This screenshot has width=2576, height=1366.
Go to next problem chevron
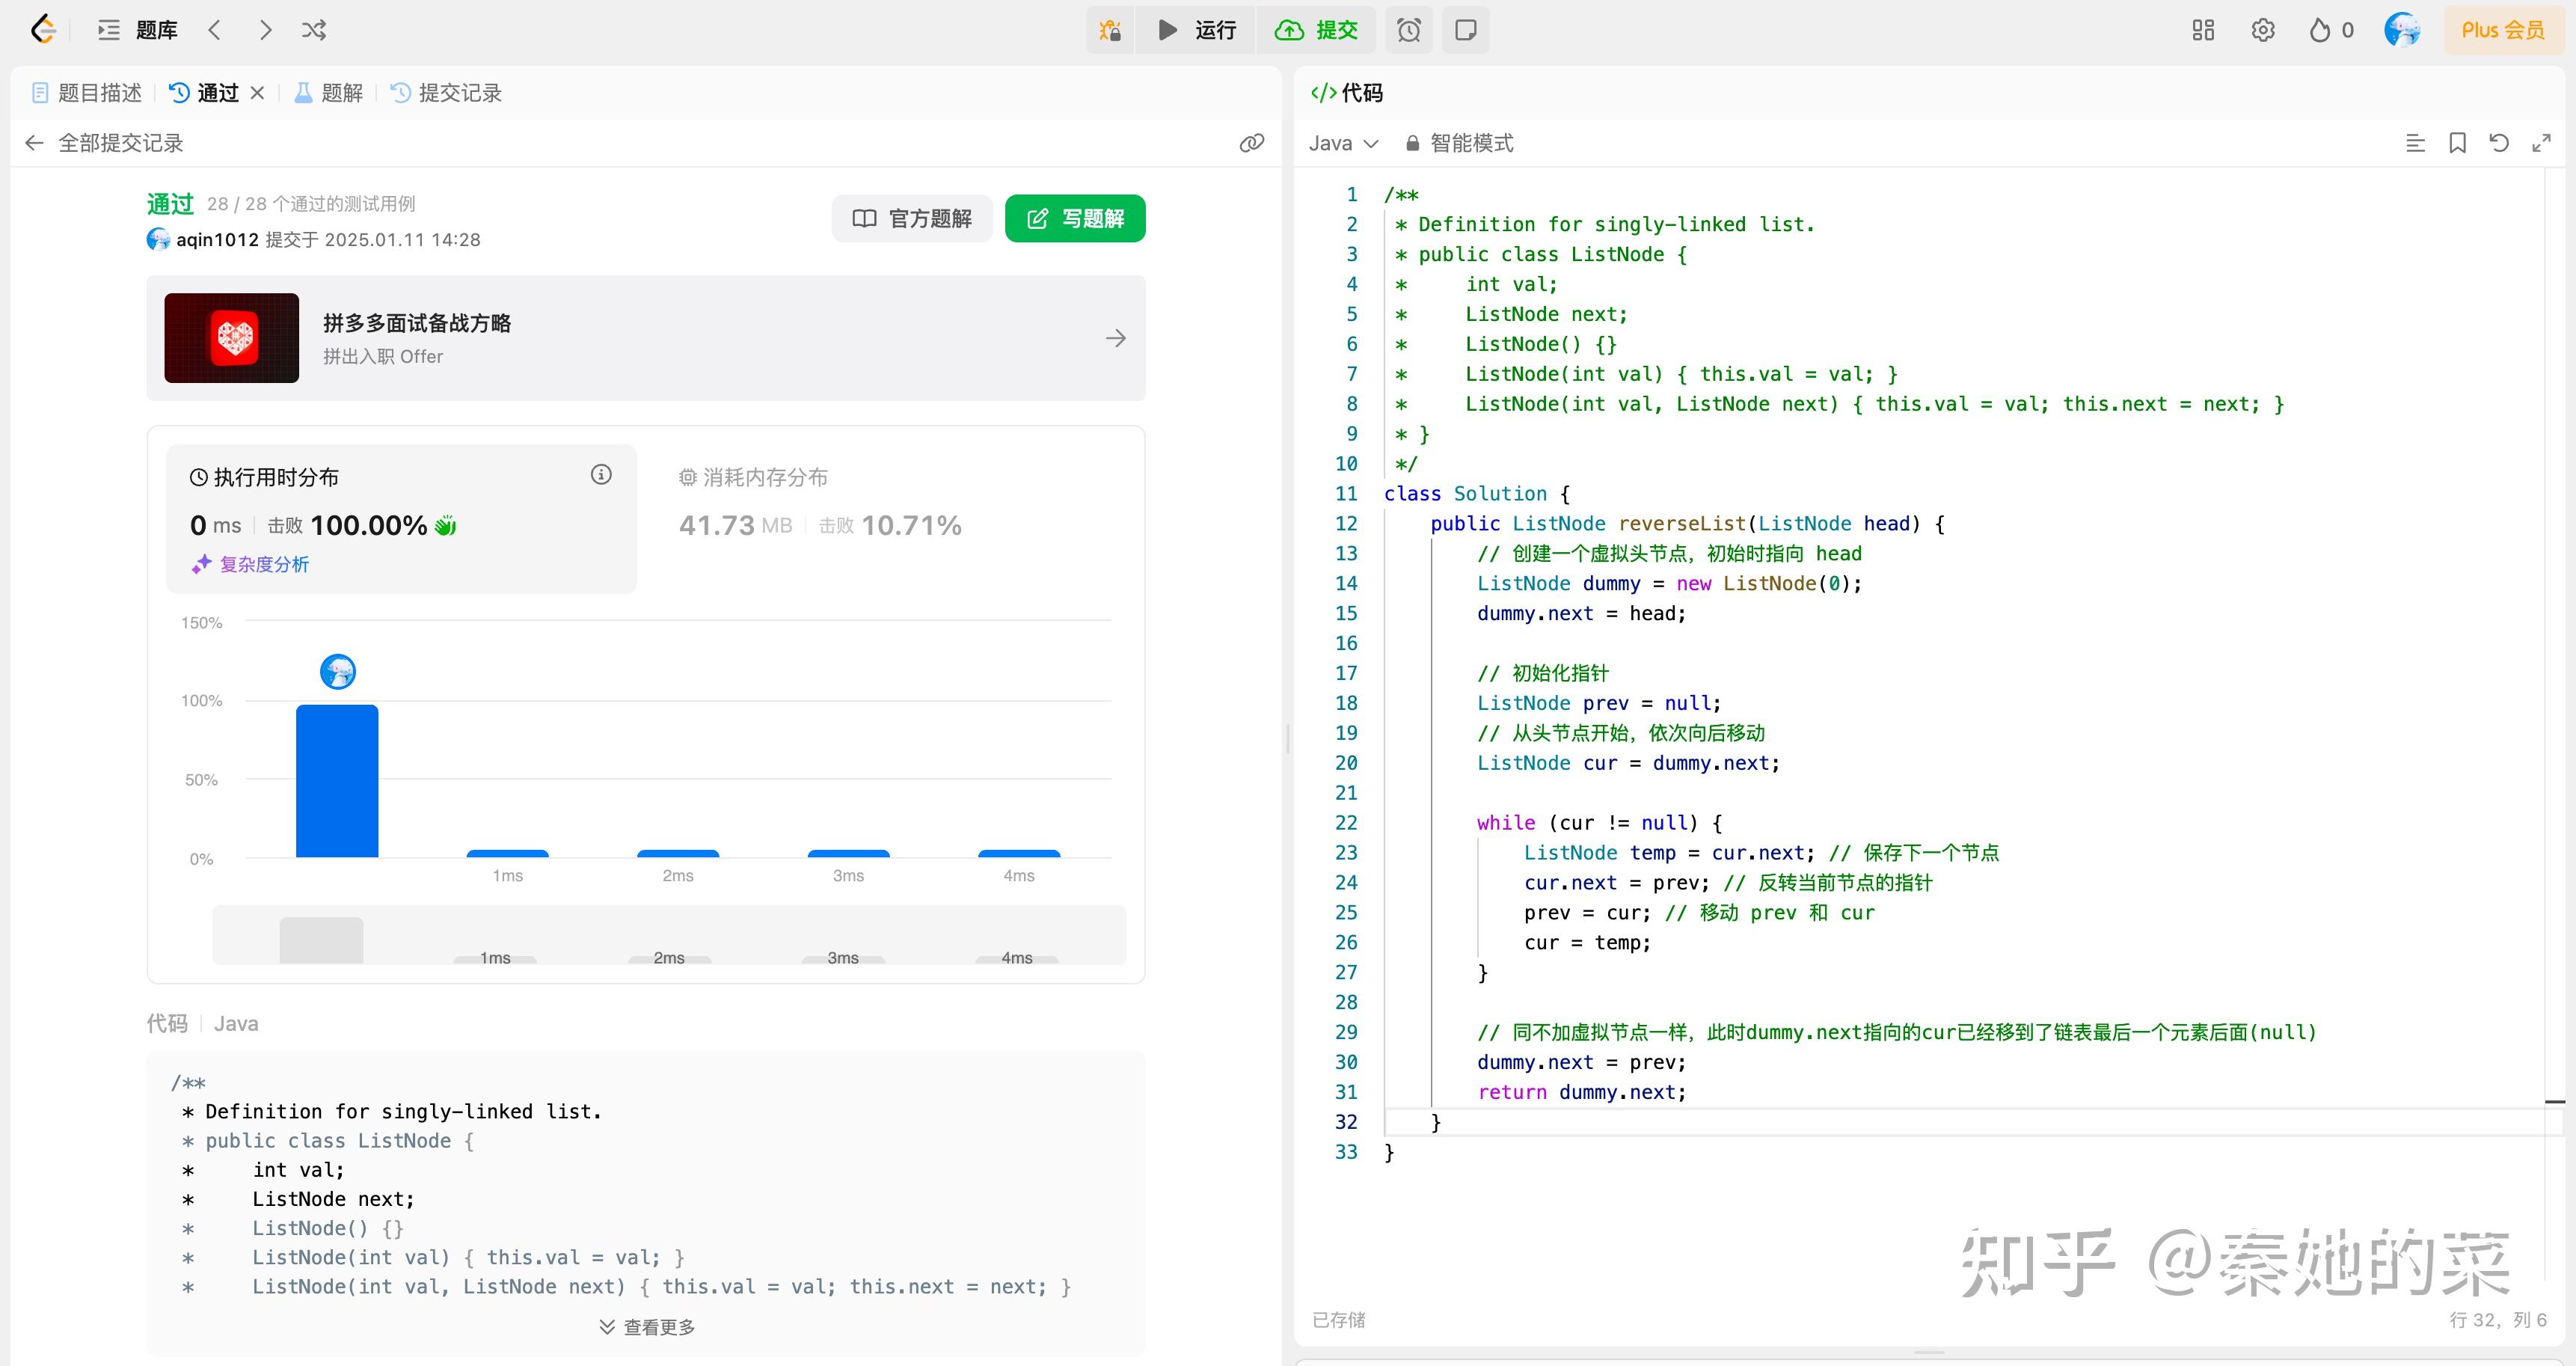(265, 30)
